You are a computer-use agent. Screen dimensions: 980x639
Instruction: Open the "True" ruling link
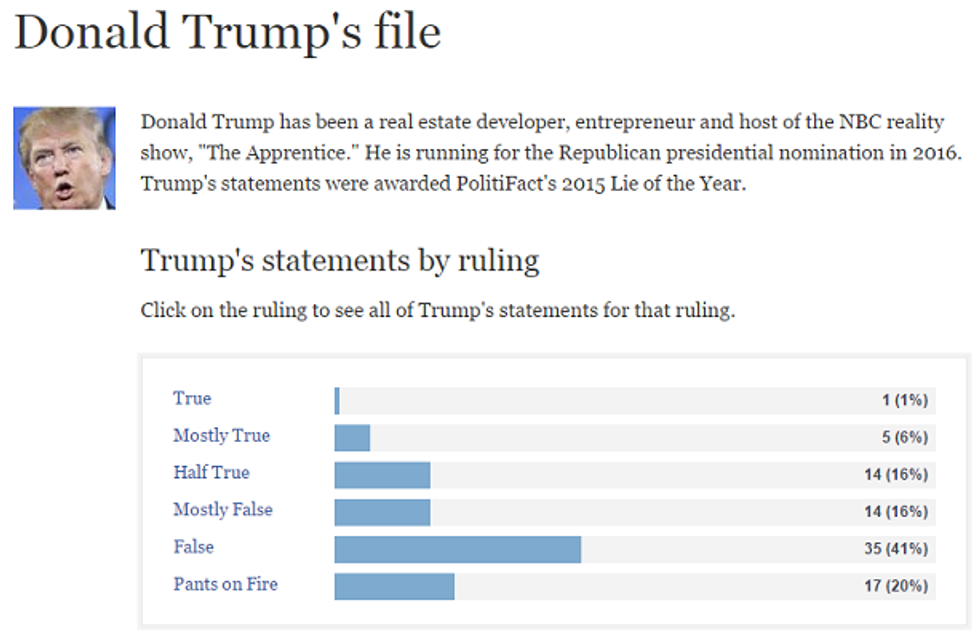(192, 398)
